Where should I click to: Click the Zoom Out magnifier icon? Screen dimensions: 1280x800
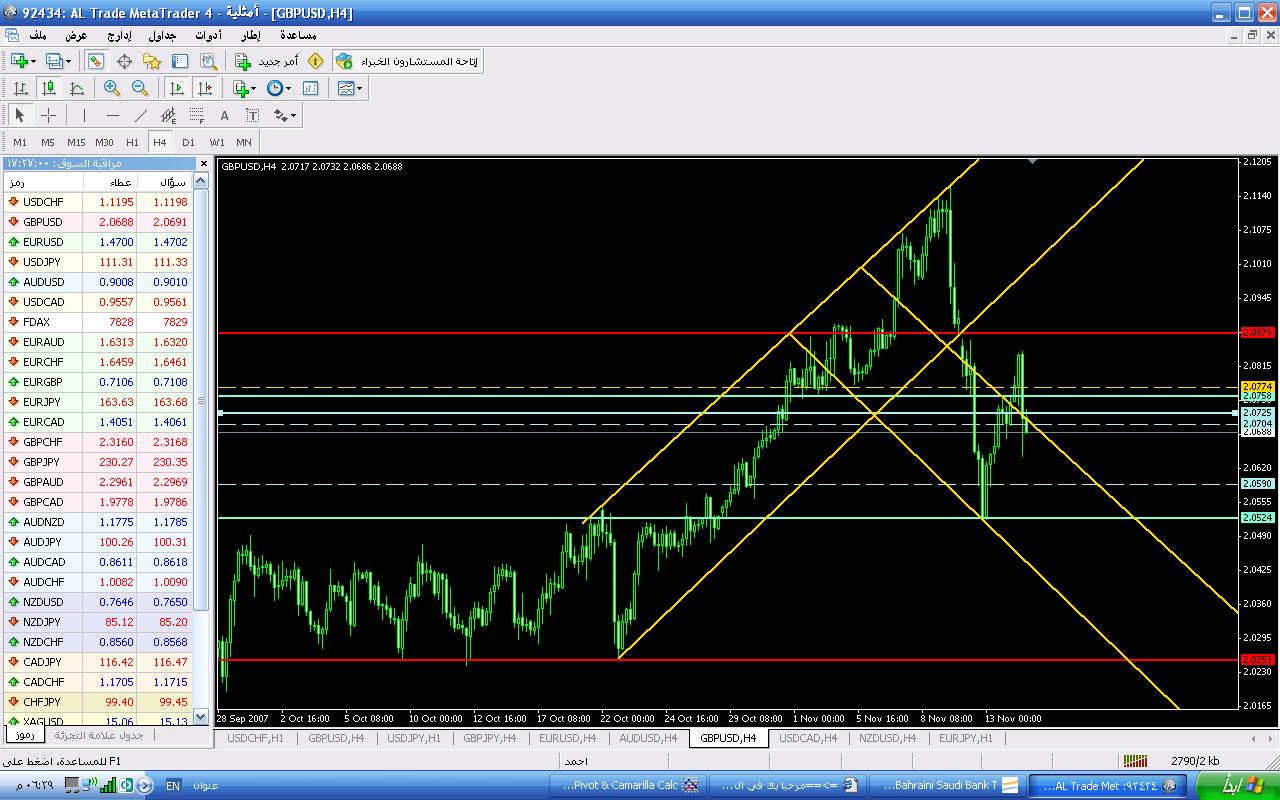click(140, 89)
